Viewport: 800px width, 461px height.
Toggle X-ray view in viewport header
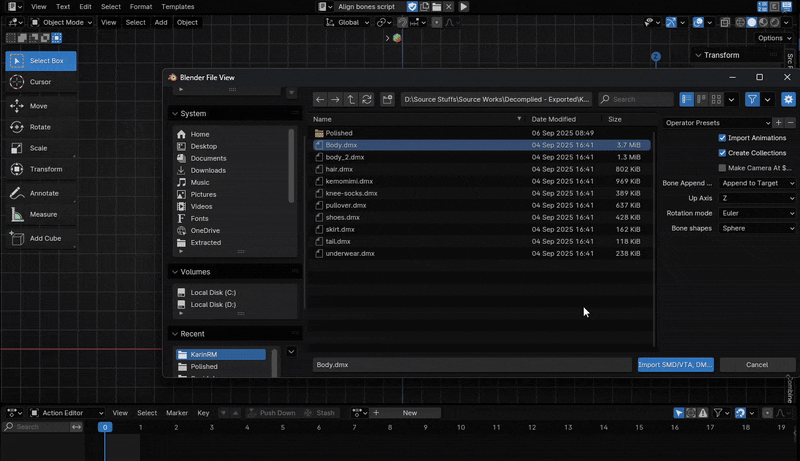tap(725, 22)
